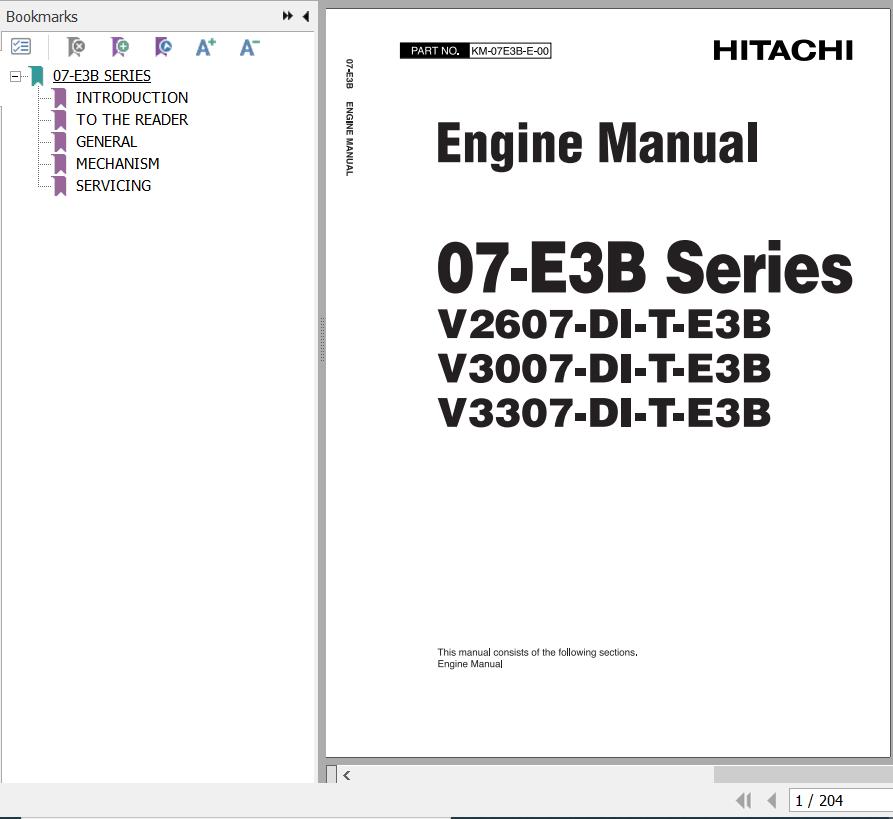Click the delete bookmark icon
This screenshot has height=819, width=893.
(76, 47)
